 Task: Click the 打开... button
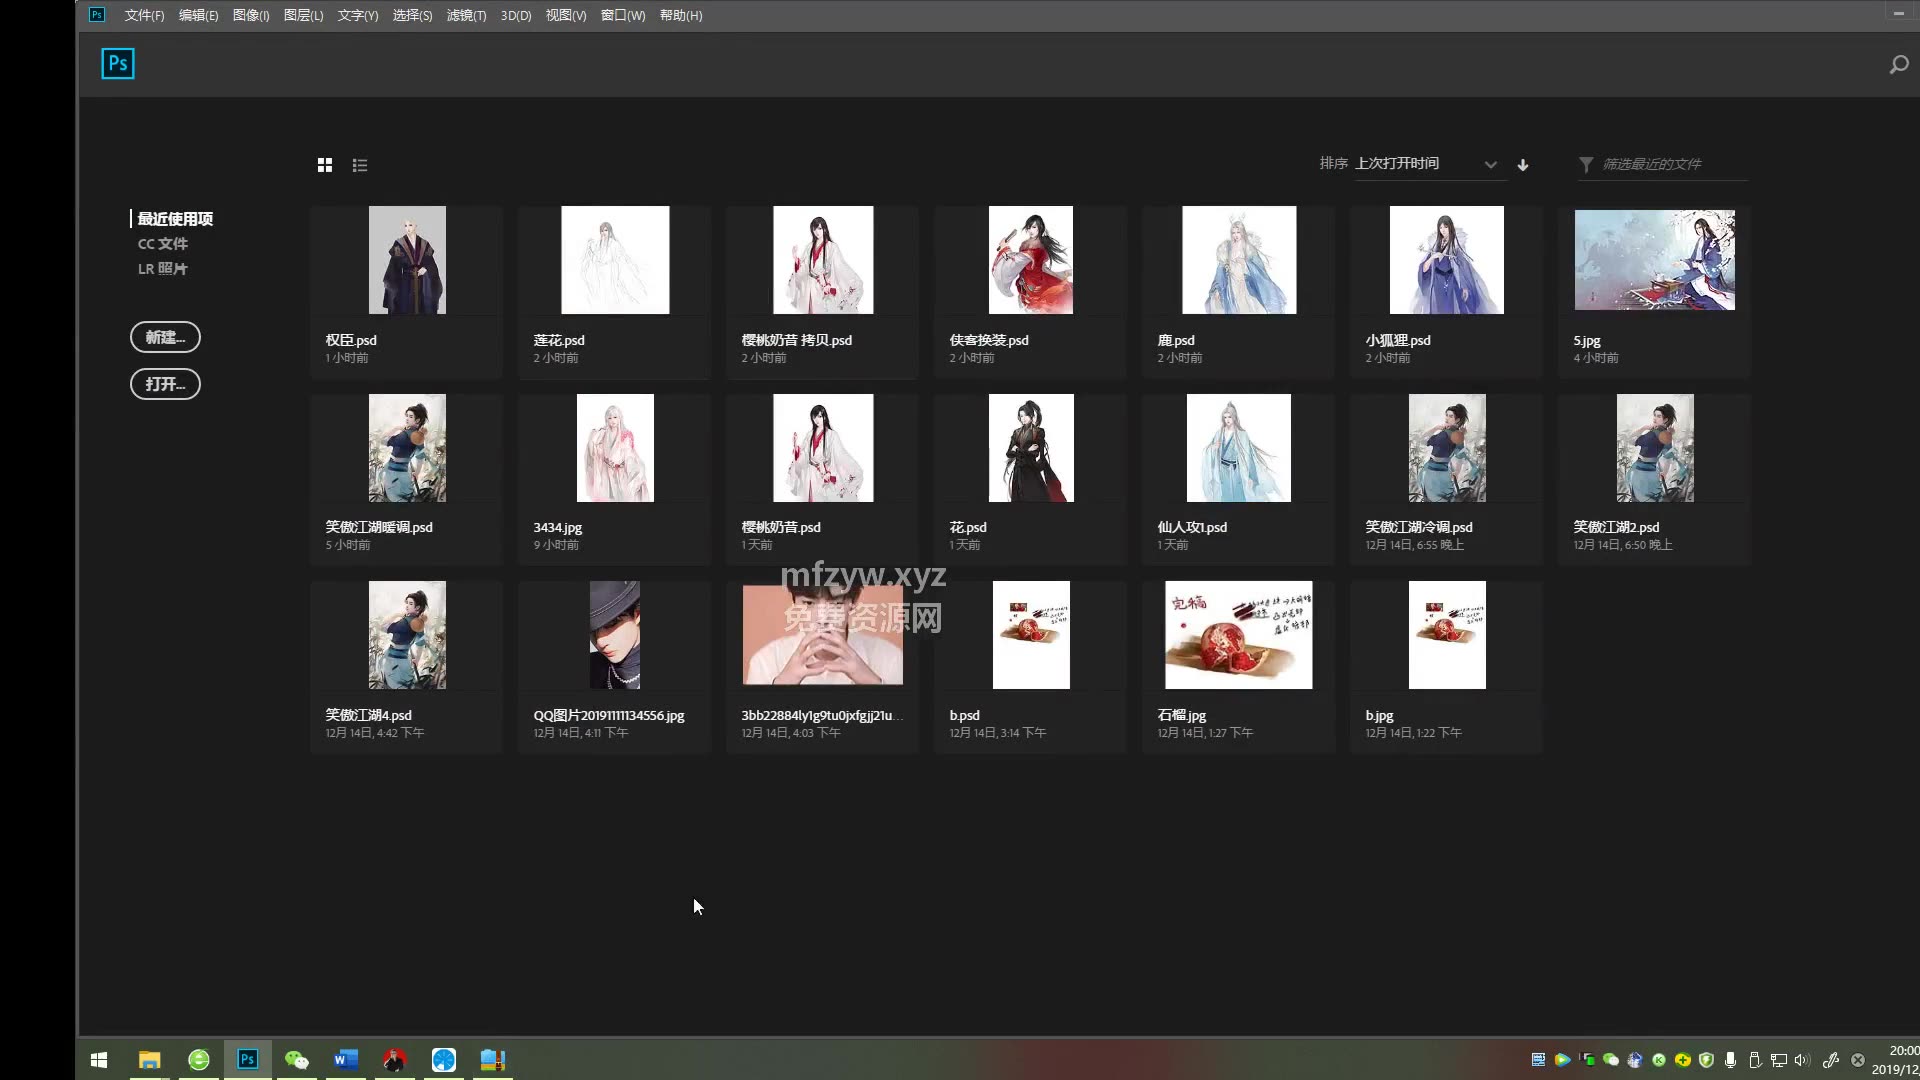pos(165,384)
